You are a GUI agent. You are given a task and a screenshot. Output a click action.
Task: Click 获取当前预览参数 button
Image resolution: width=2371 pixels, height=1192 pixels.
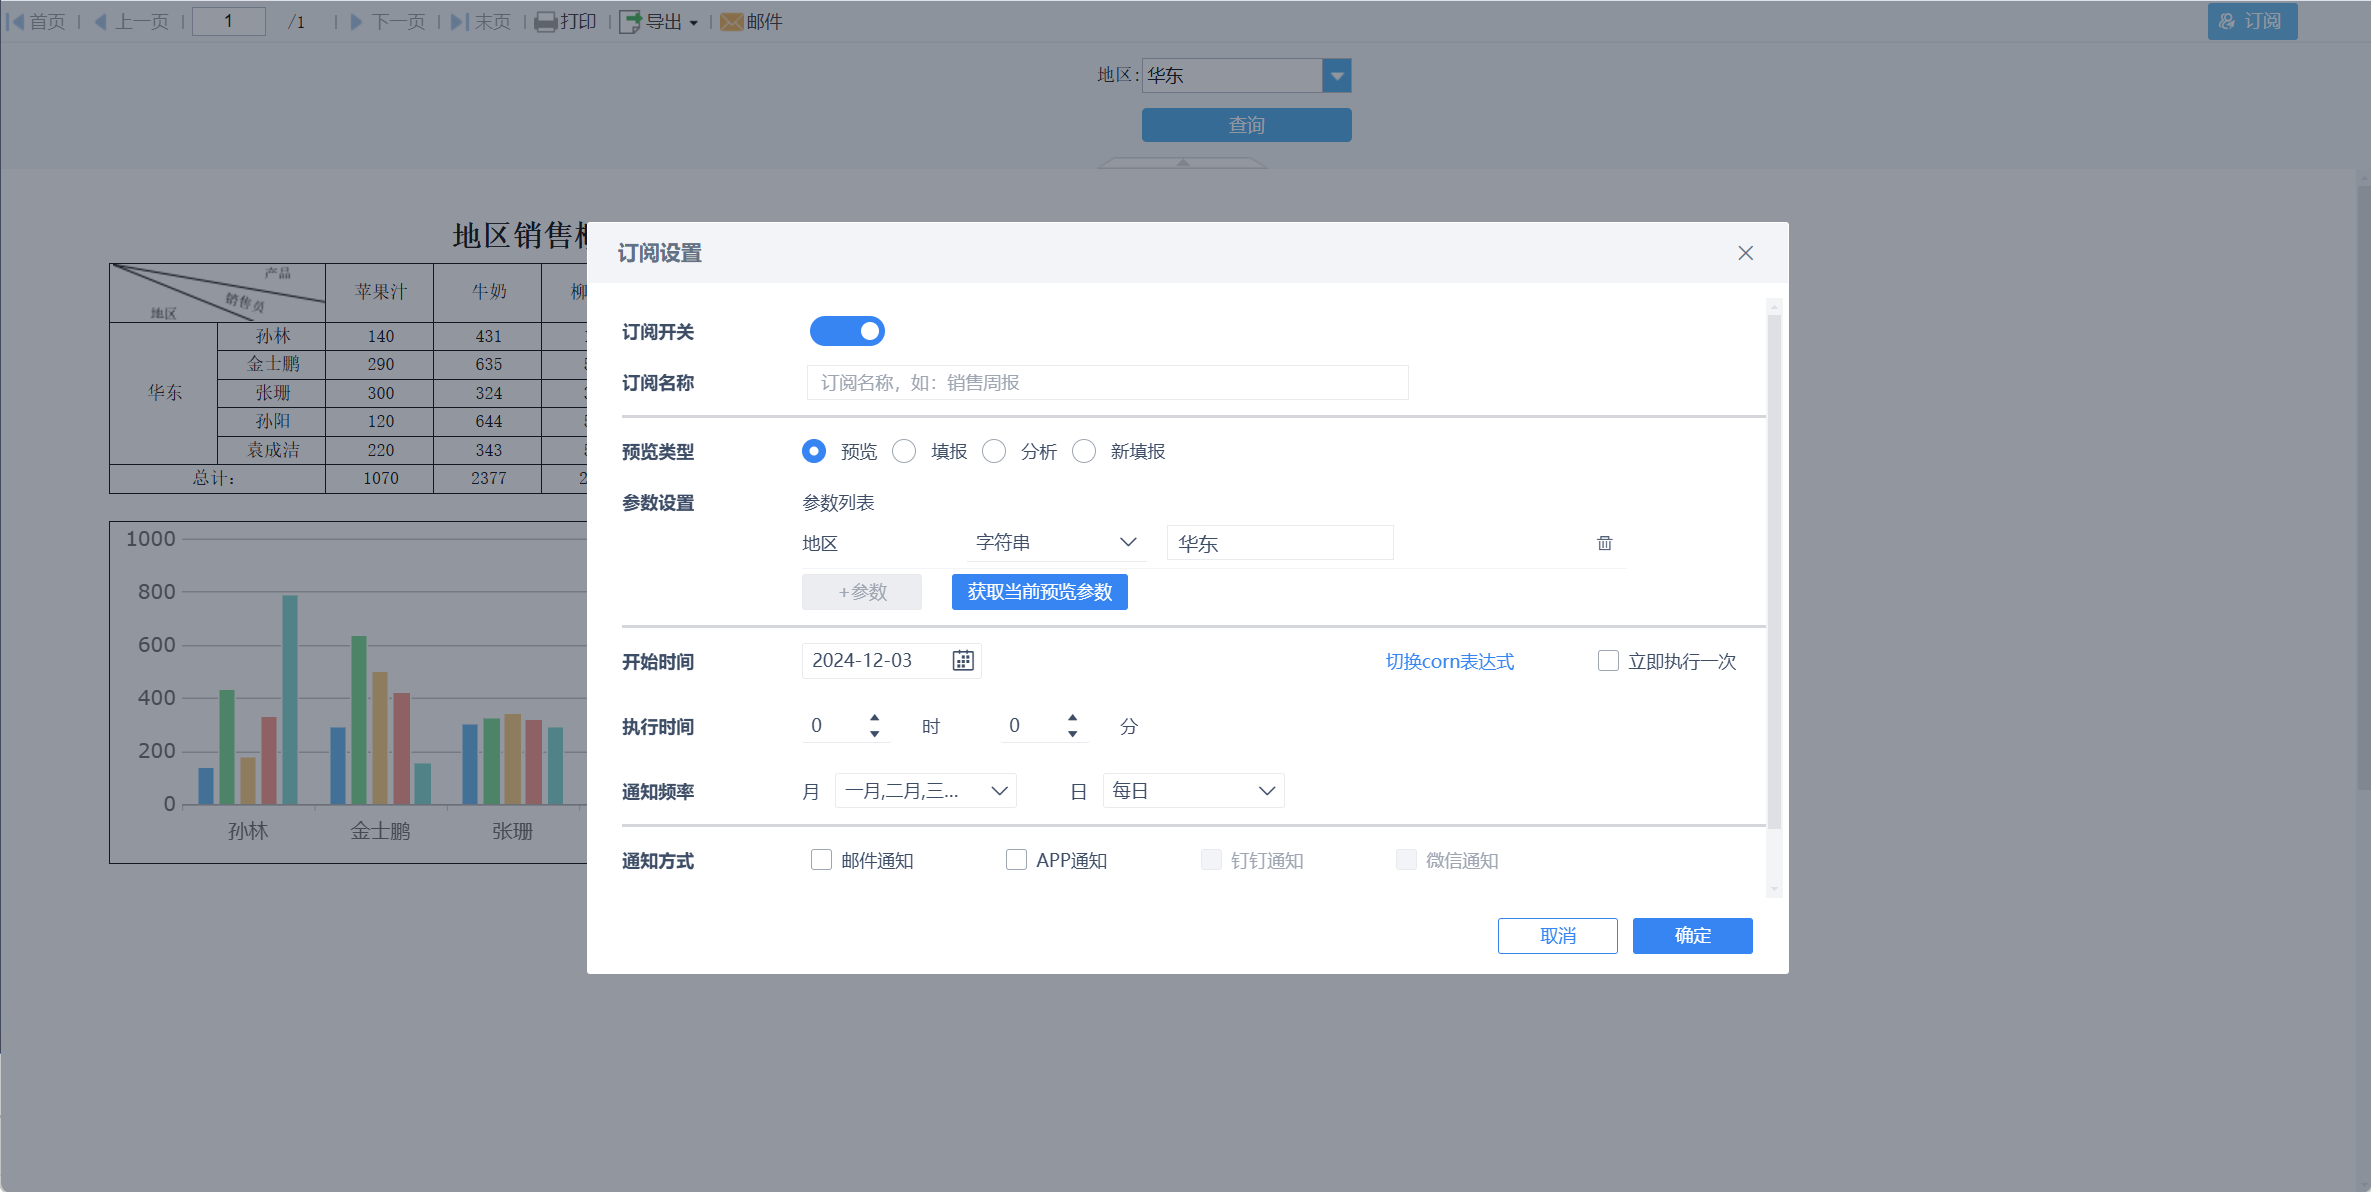[x=1039, y=592]
